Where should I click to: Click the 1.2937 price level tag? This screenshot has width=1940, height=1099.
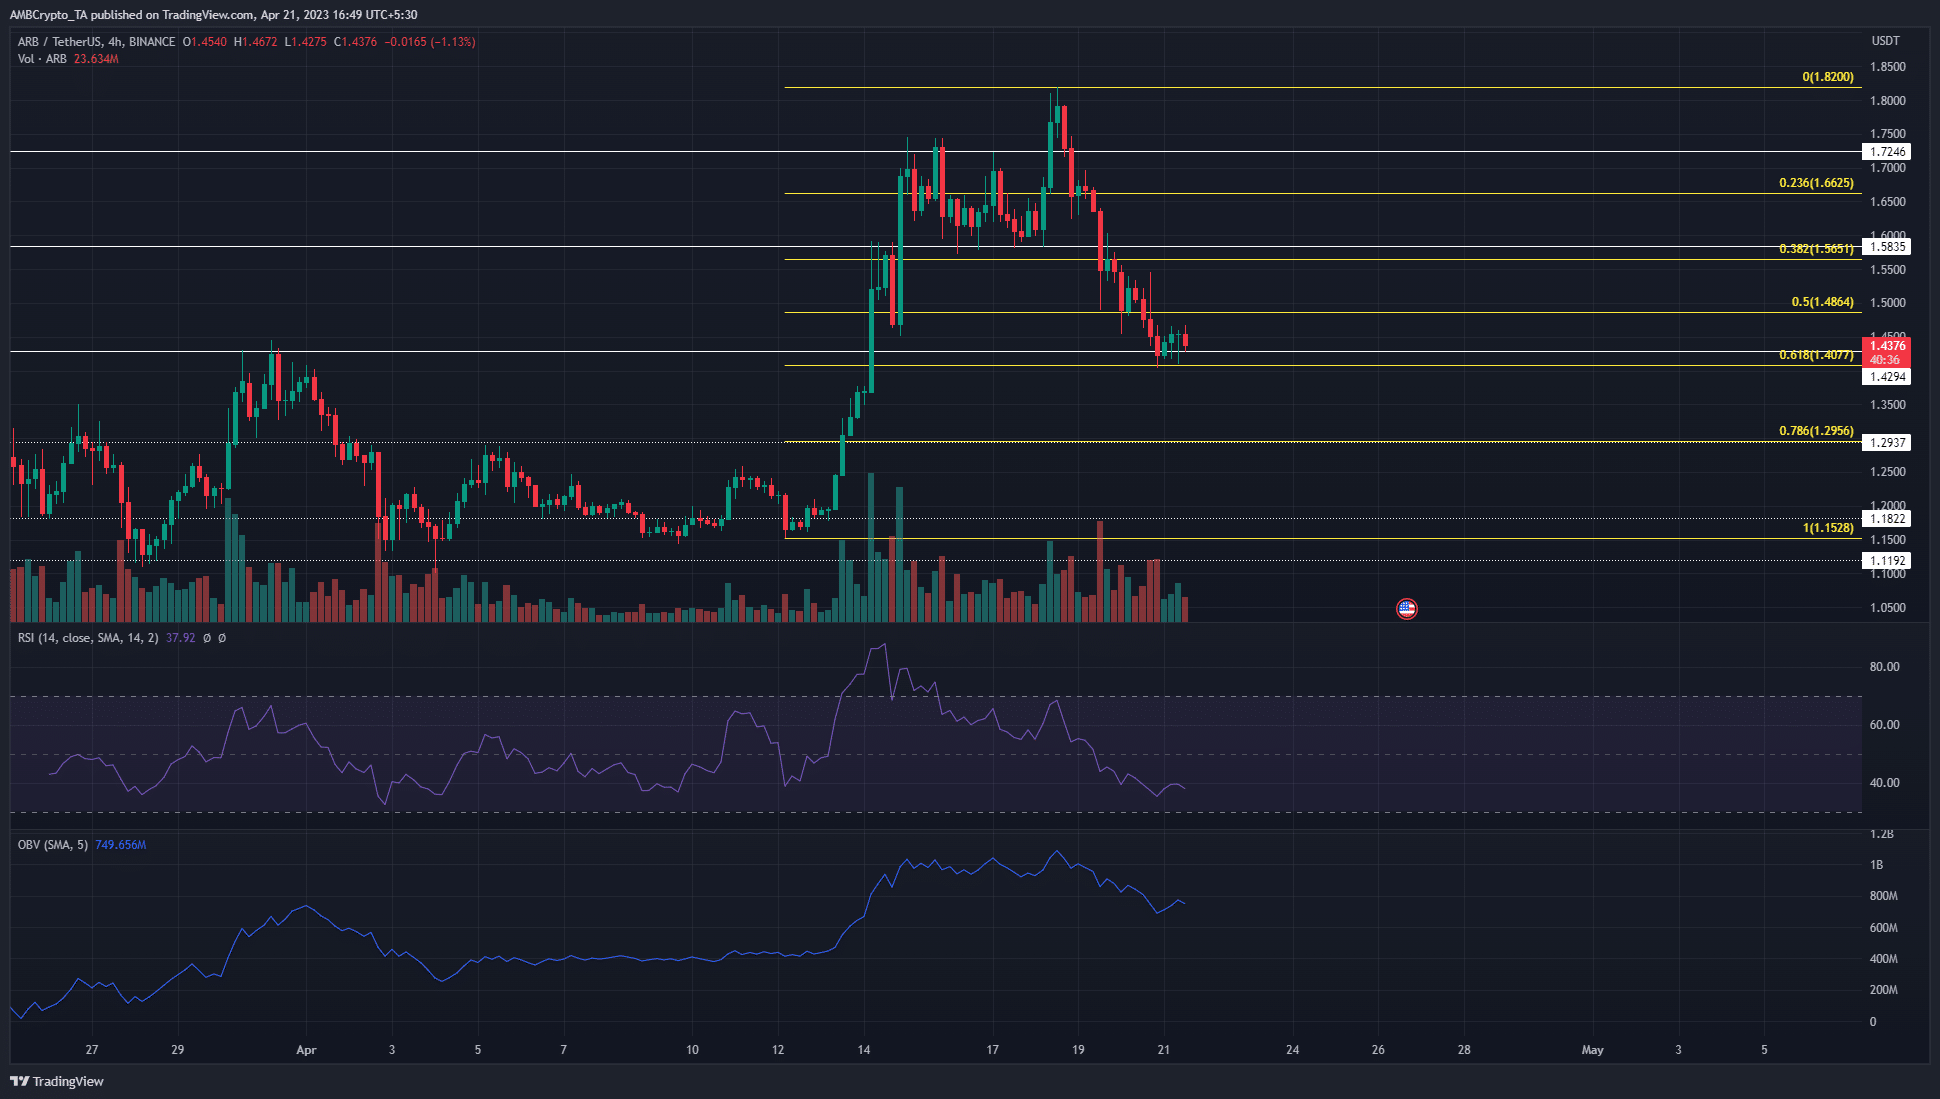(x=1886, y=442)
